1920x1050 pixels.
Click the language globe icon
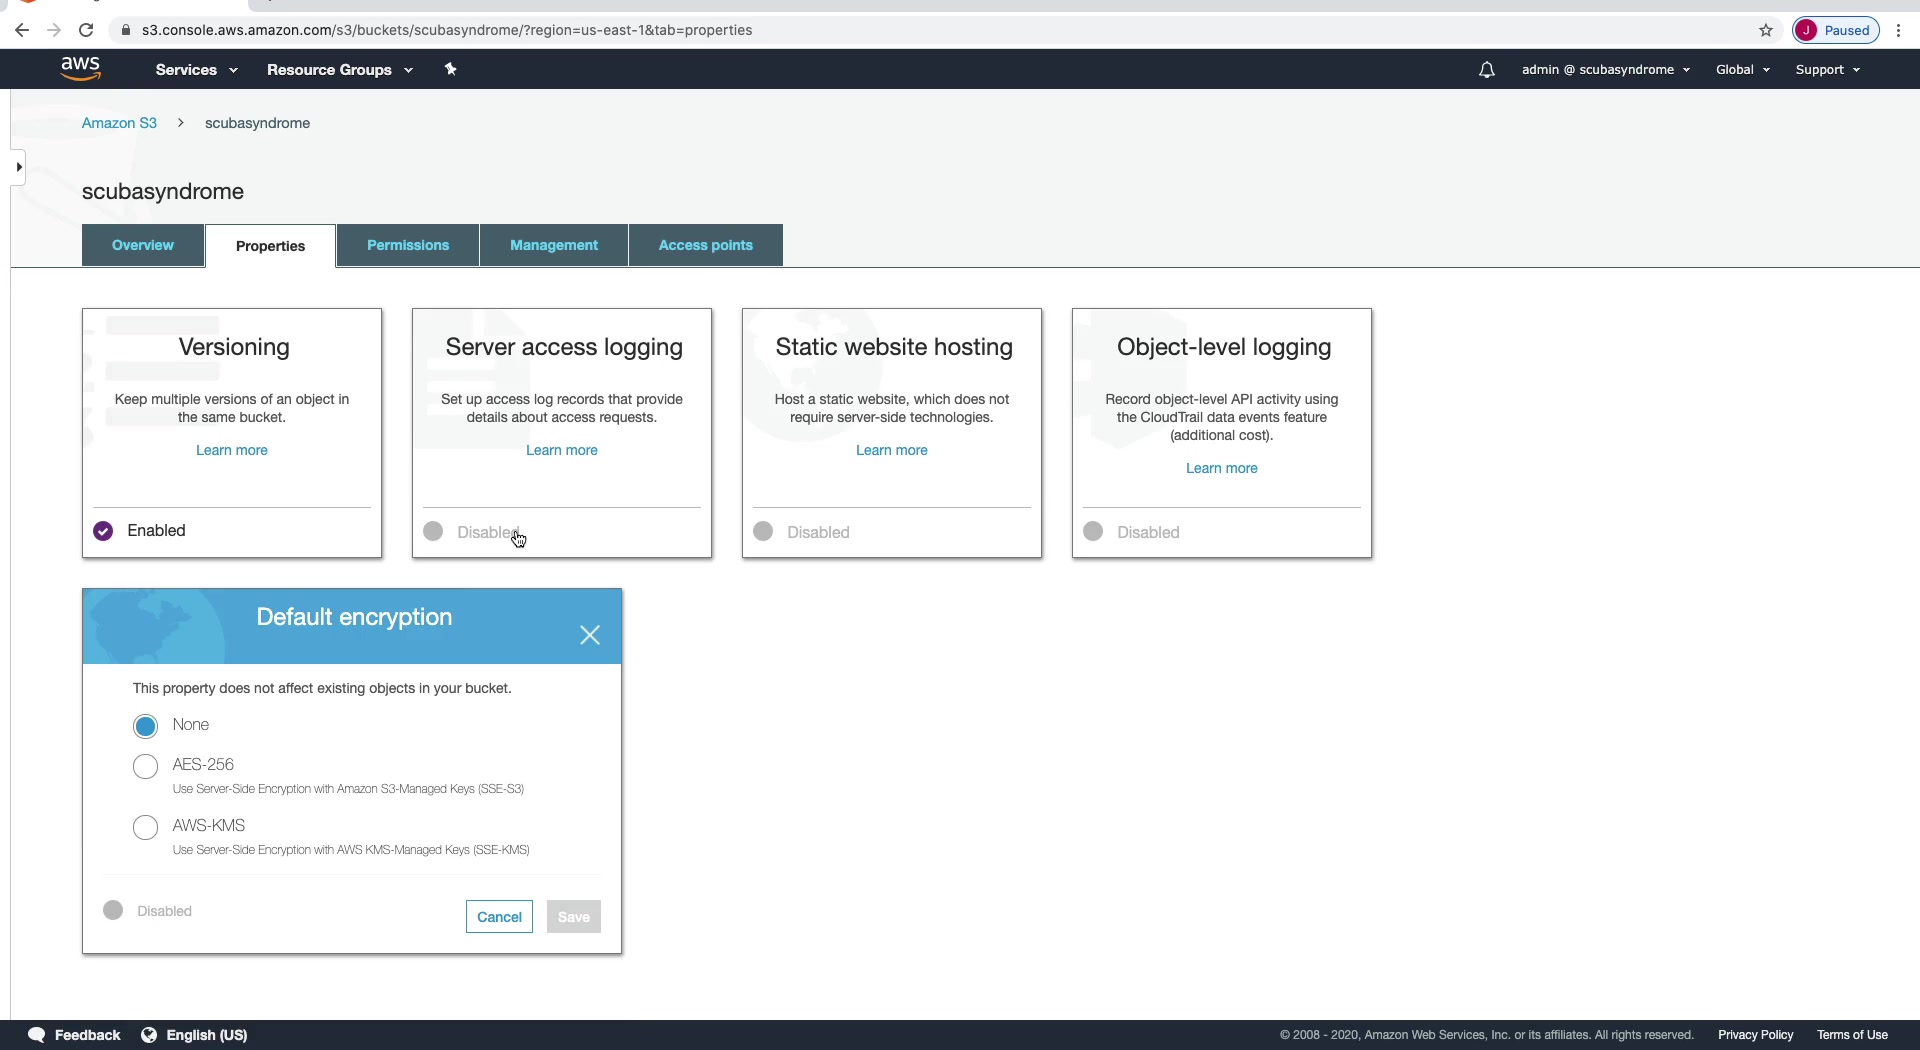(x=149, y=1035)
